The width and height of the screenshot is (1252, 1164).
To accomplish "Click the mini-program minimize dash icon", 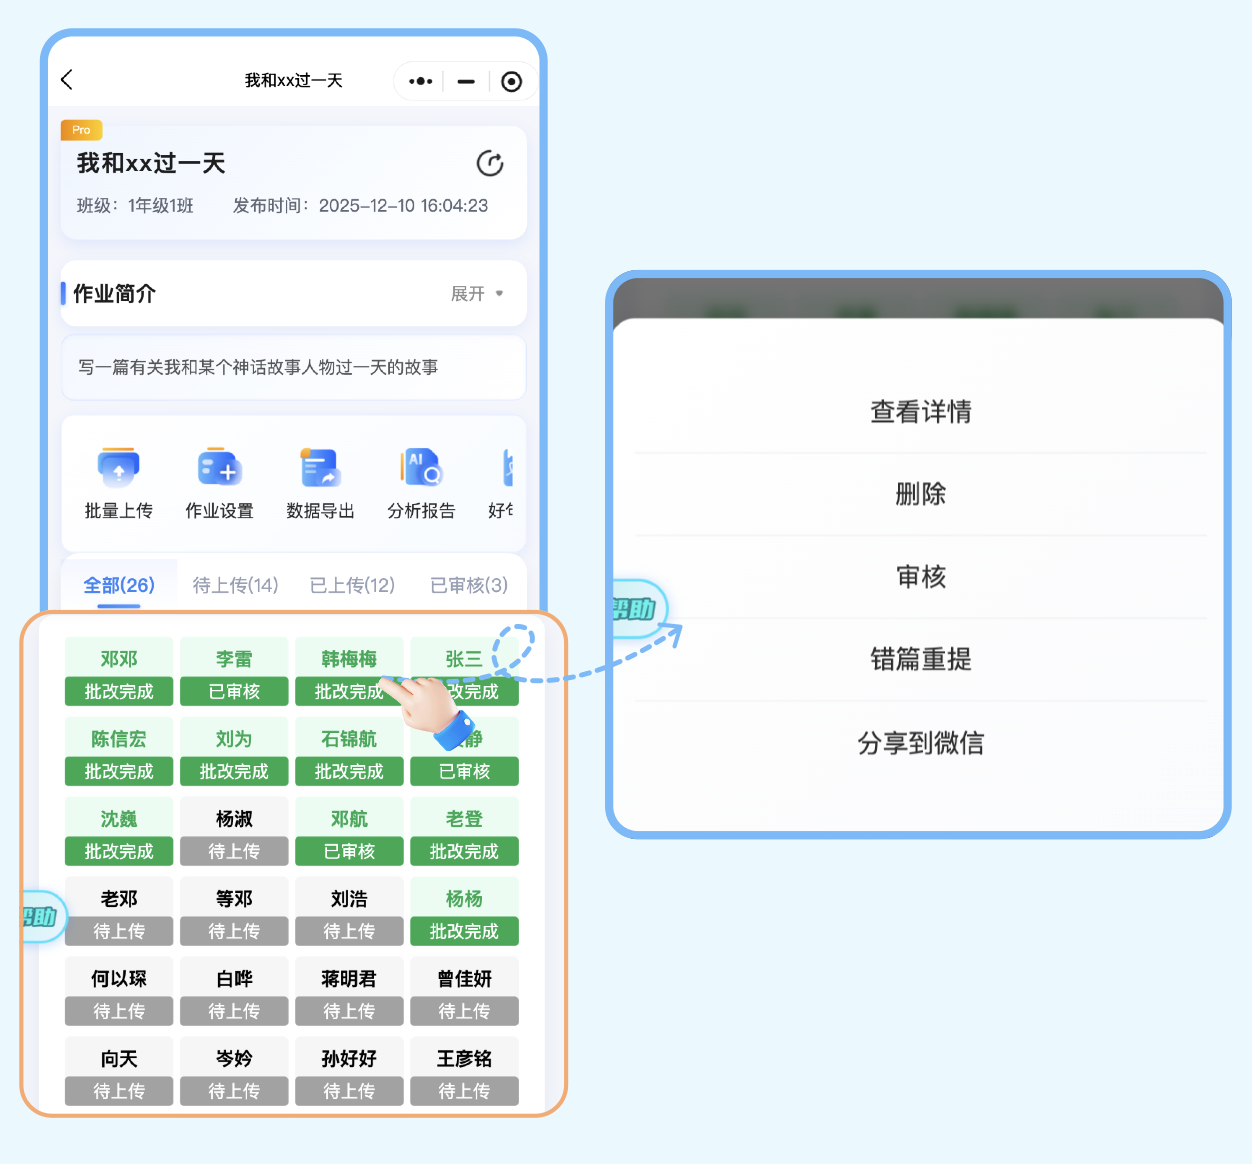I will 466,81.
